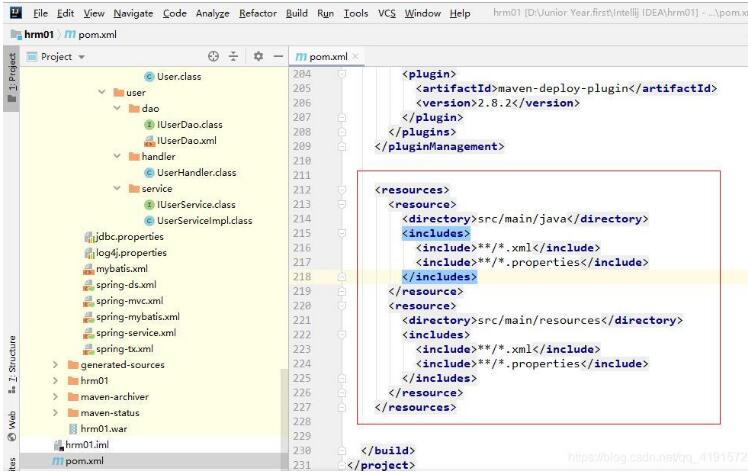Expand the generated-sources folder

(x=56, y=365)
